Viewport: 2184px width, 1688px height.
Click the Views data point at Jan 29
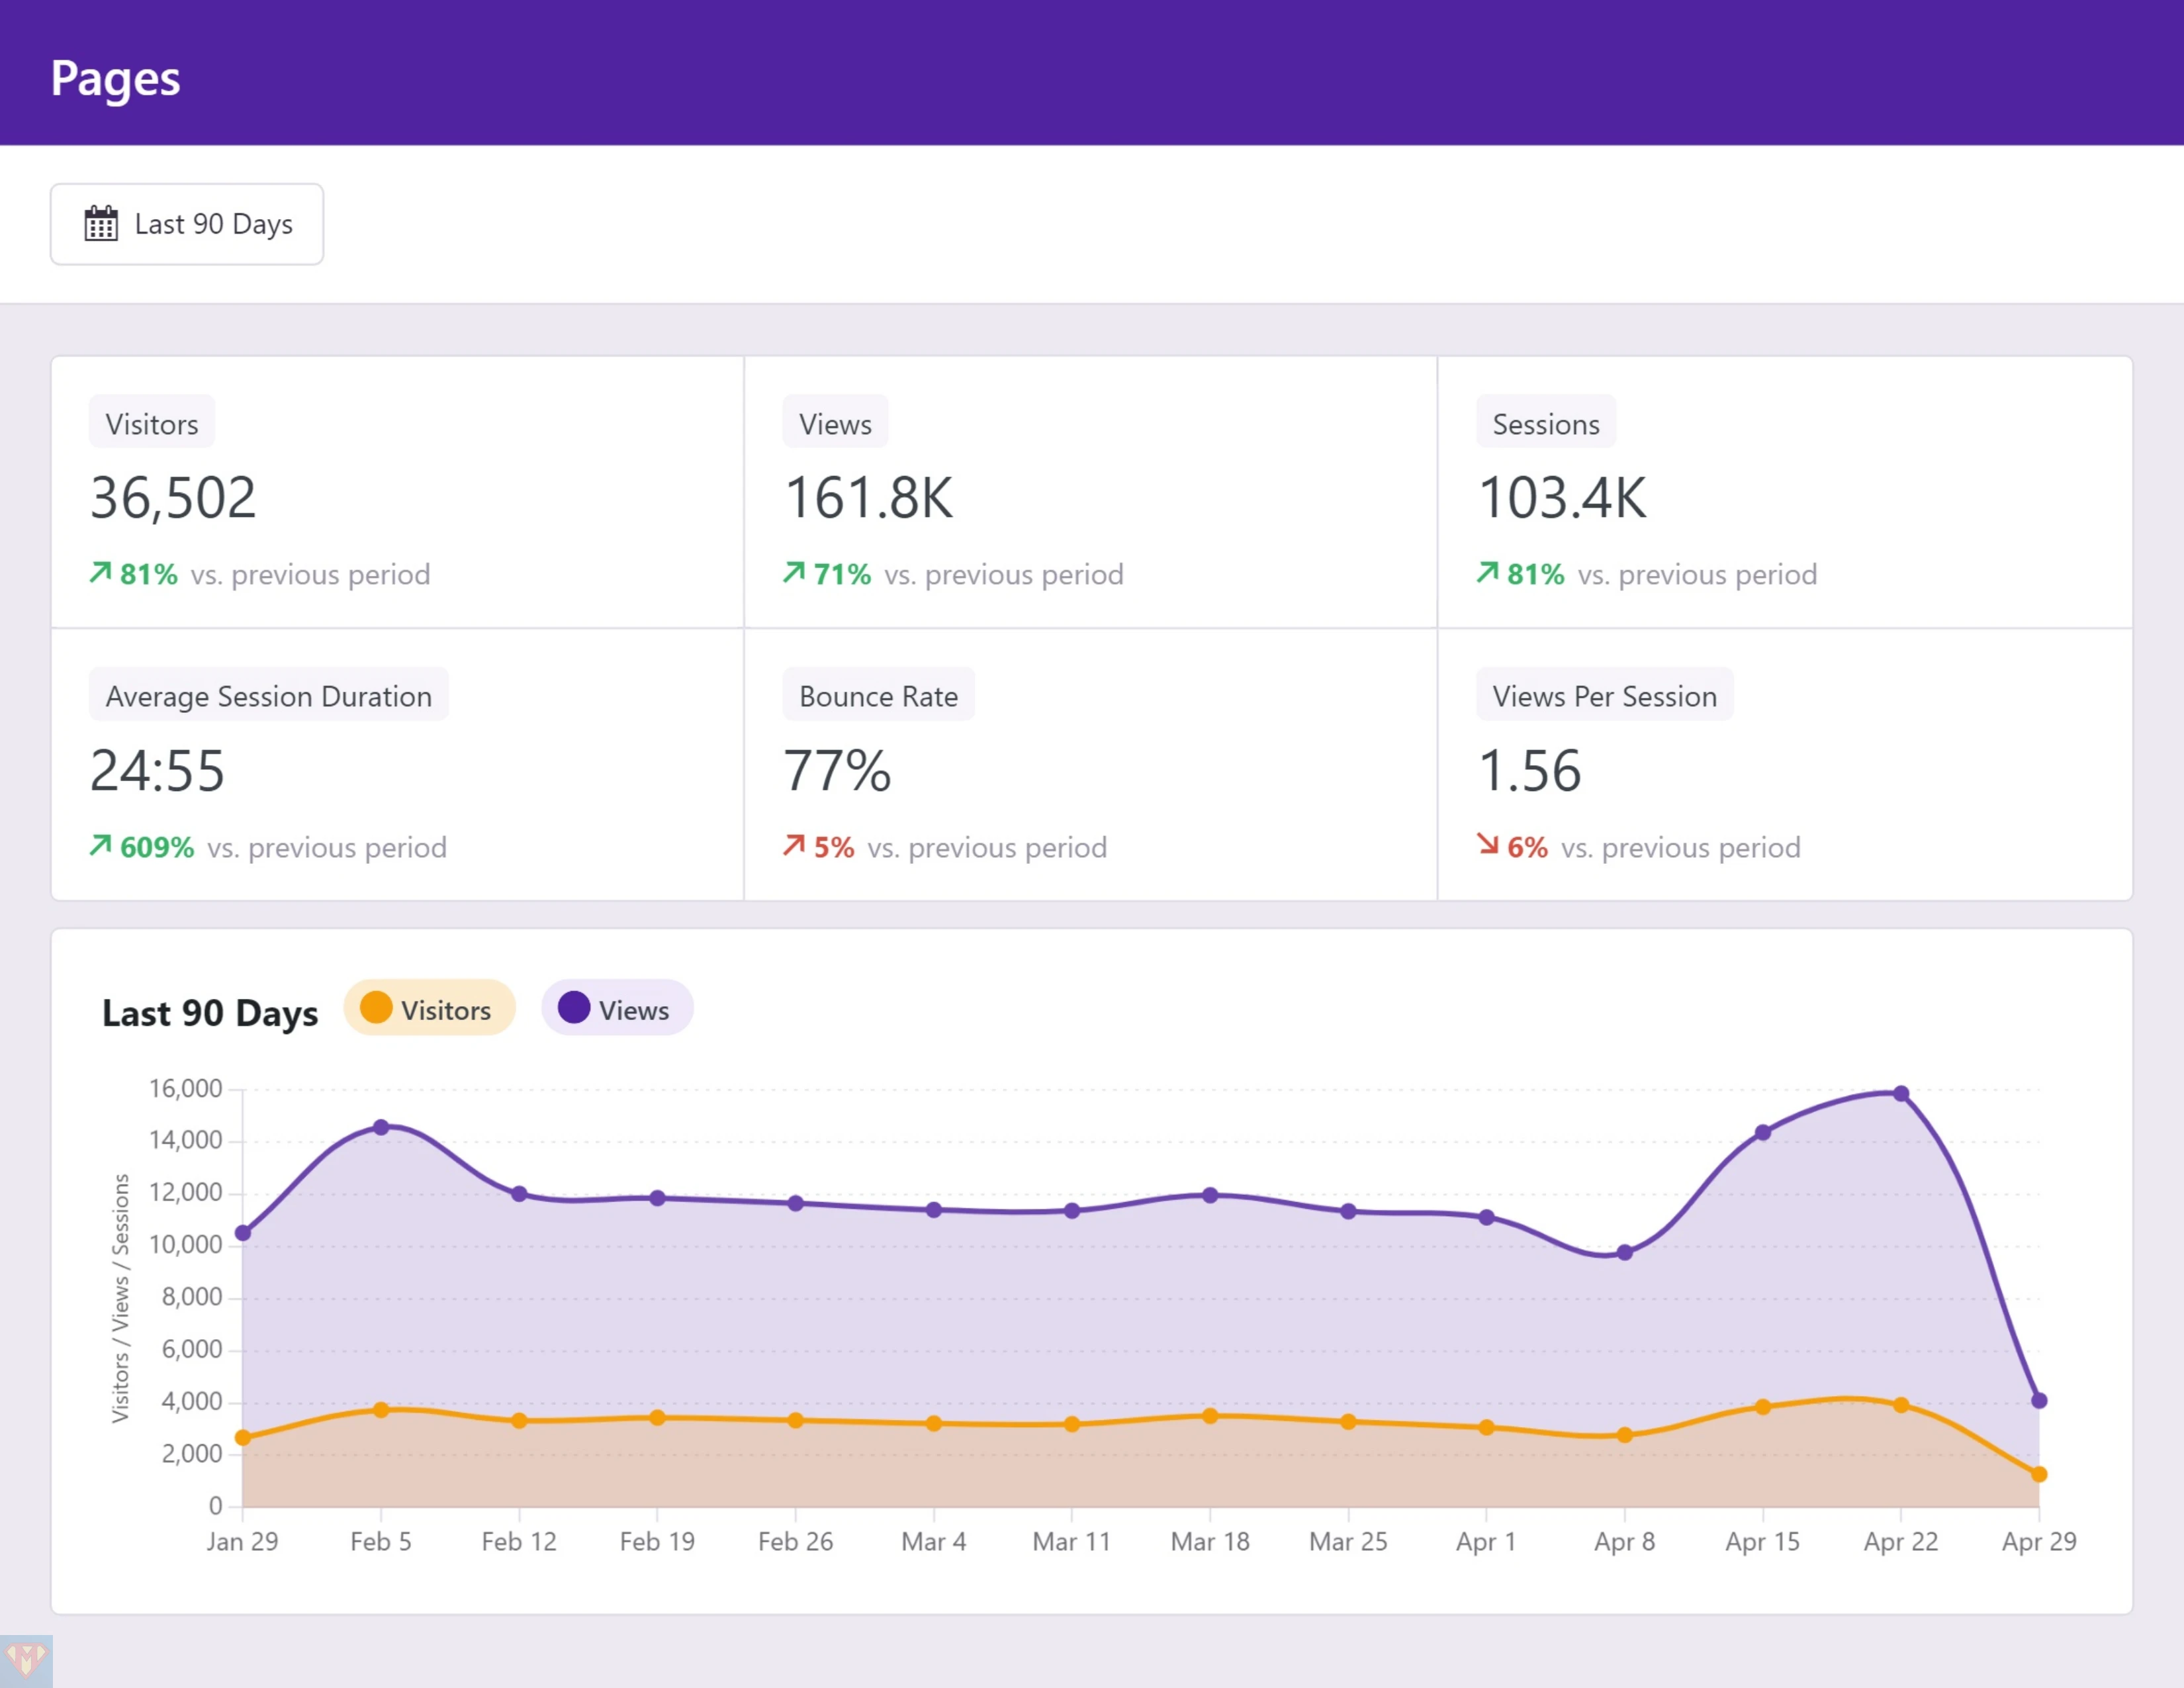click(243, 1233)
